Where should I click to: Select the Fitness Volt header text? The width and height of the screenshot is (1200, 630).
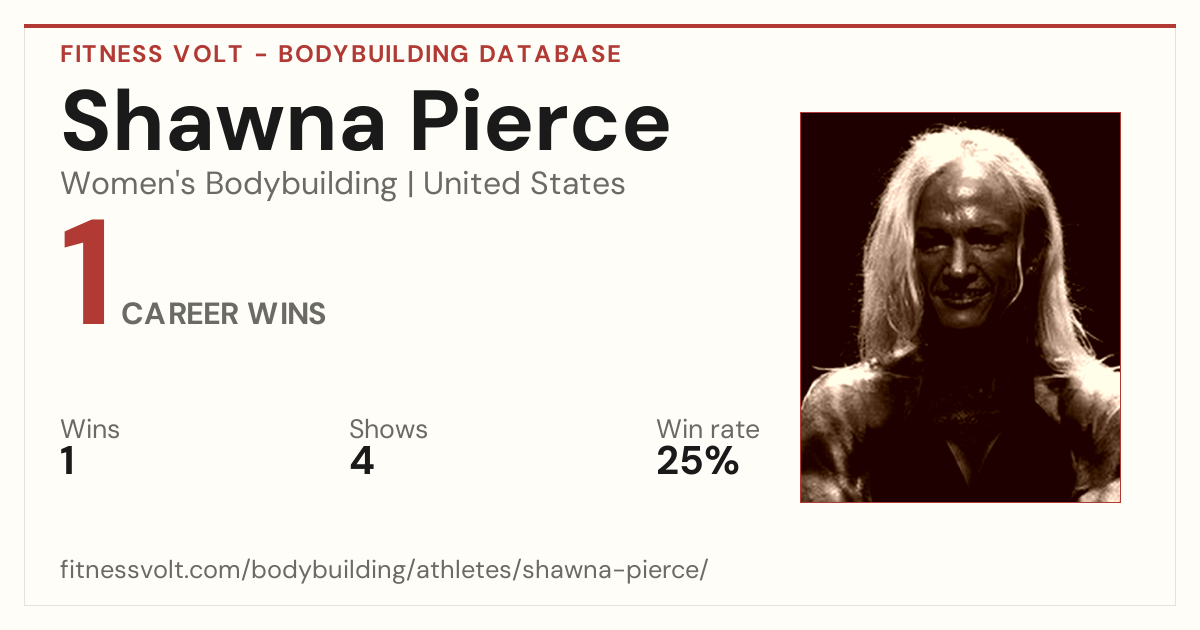pos(151,54)
